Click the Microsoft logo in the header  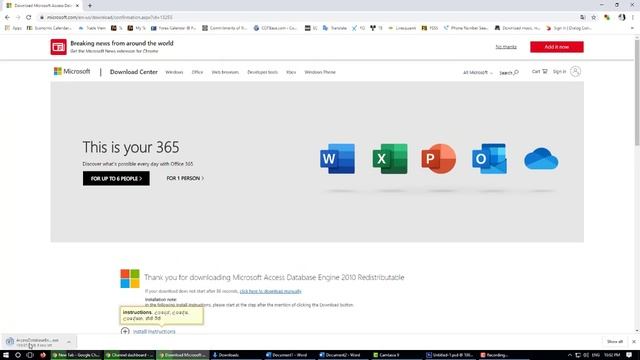click(72, 71)
